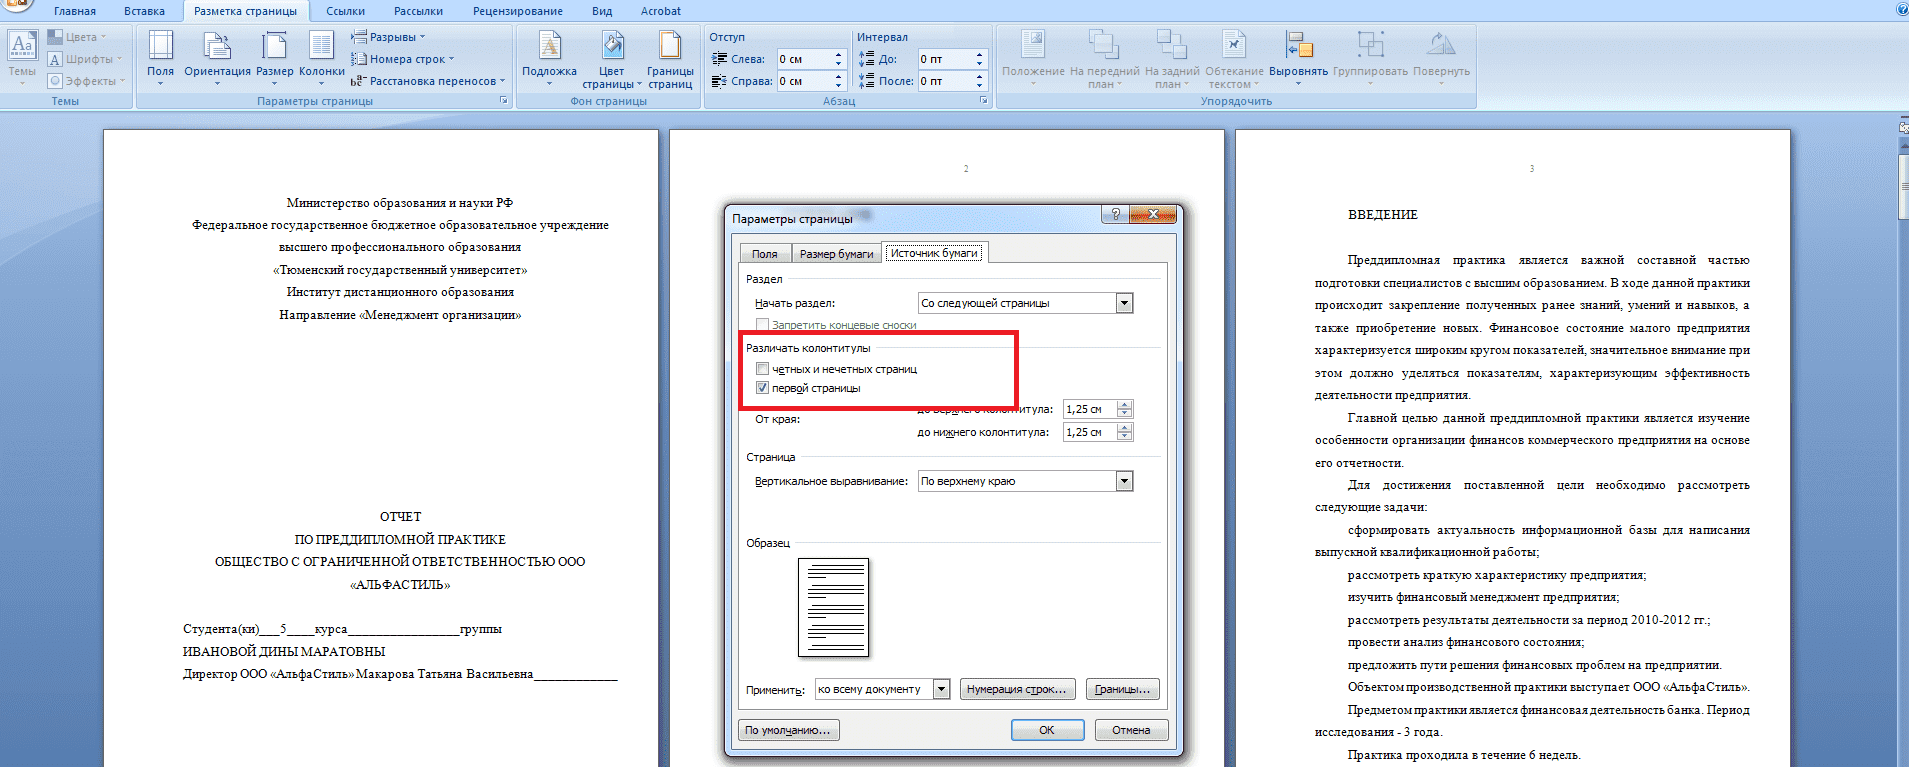Click left indent (Слева) input field
The width and height of the screenshot is (1909, 767).
[804, 59]
